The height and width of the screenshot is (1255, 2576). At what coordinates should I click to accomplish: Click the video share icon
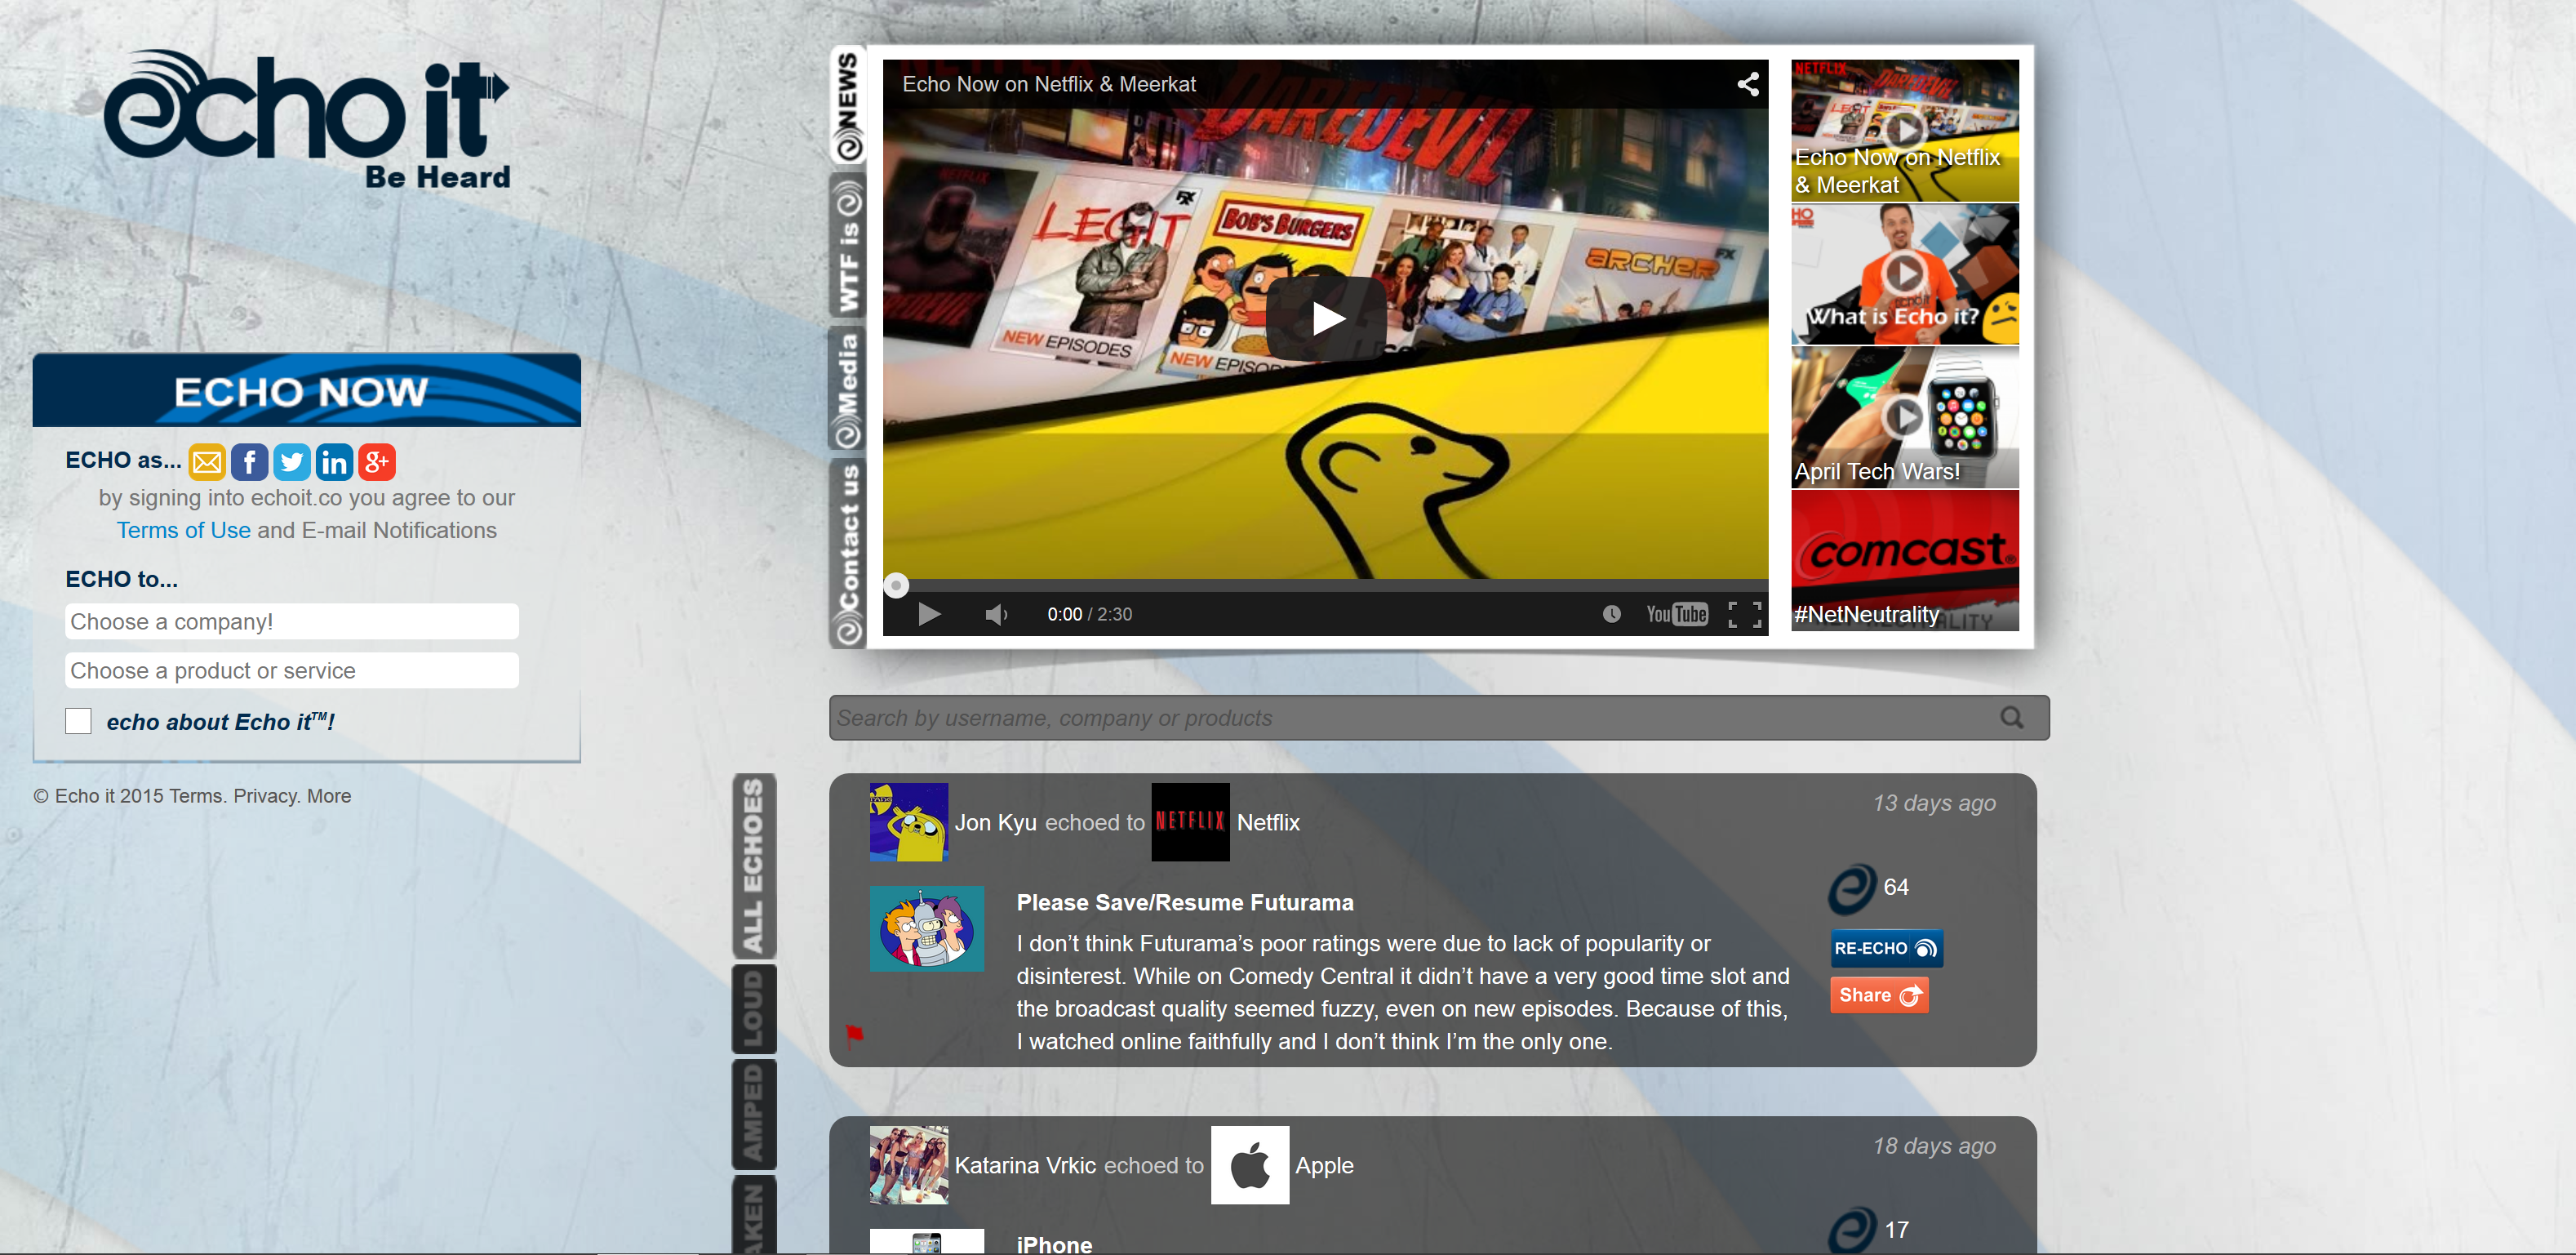[x=1747, y=84]
